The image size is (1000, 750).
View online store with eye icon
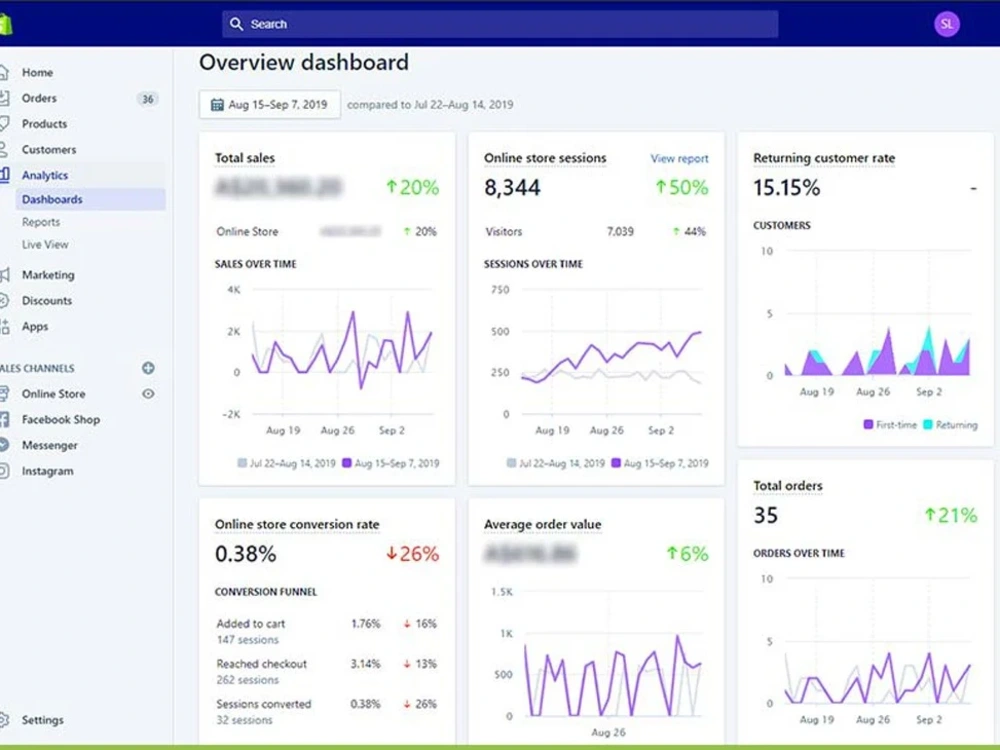tap(148, 393)
